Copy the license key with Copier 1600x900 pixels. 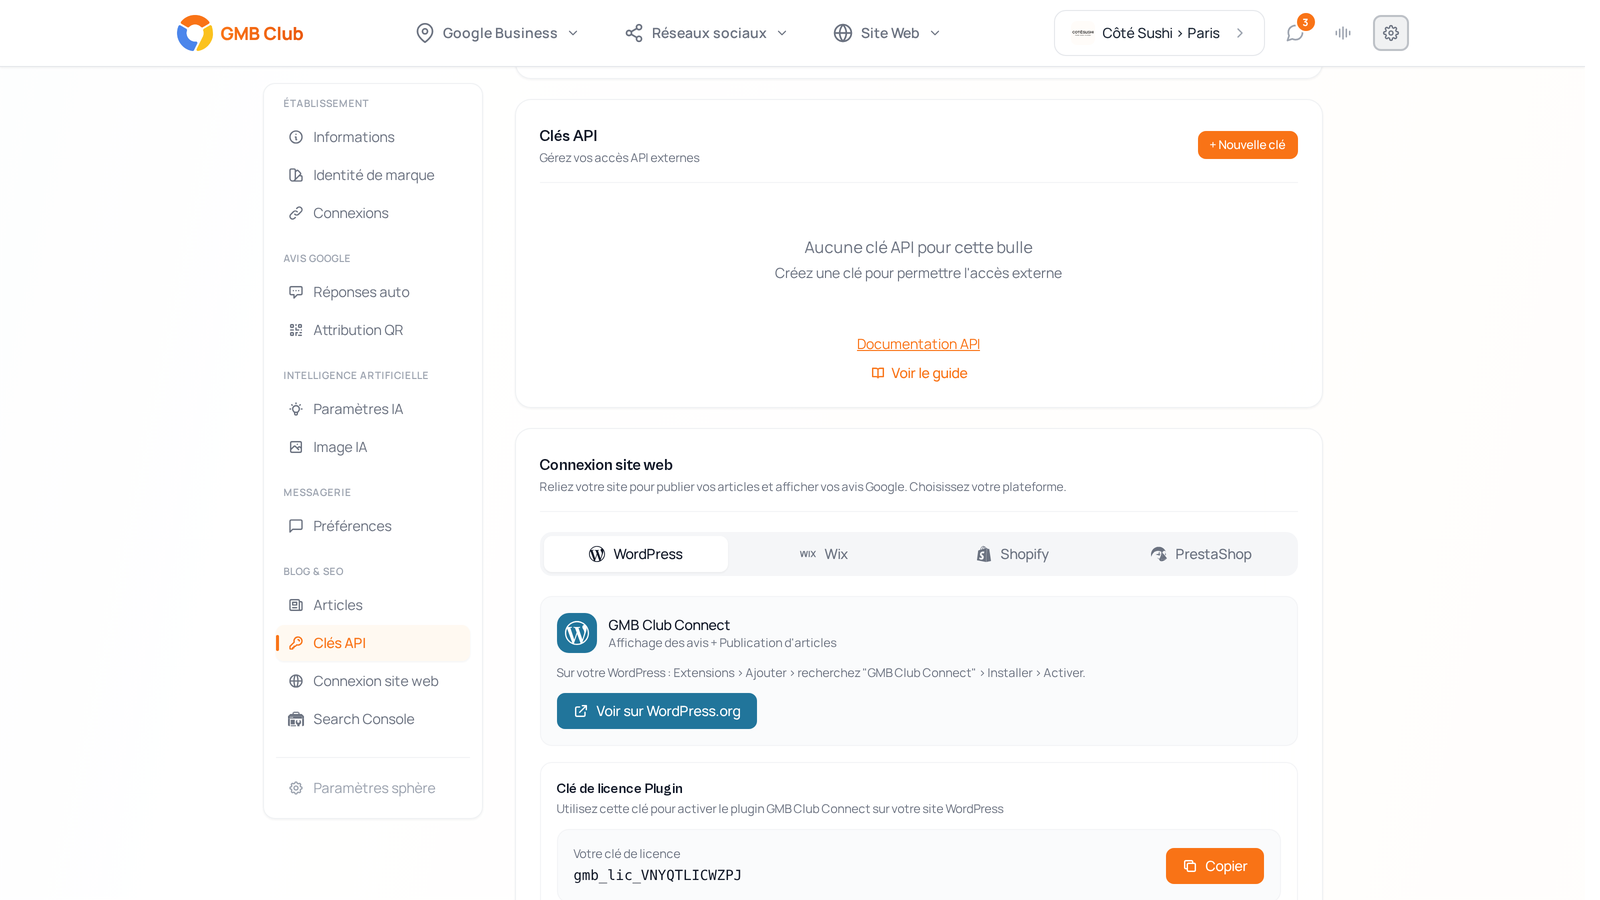click(1215, 866)
